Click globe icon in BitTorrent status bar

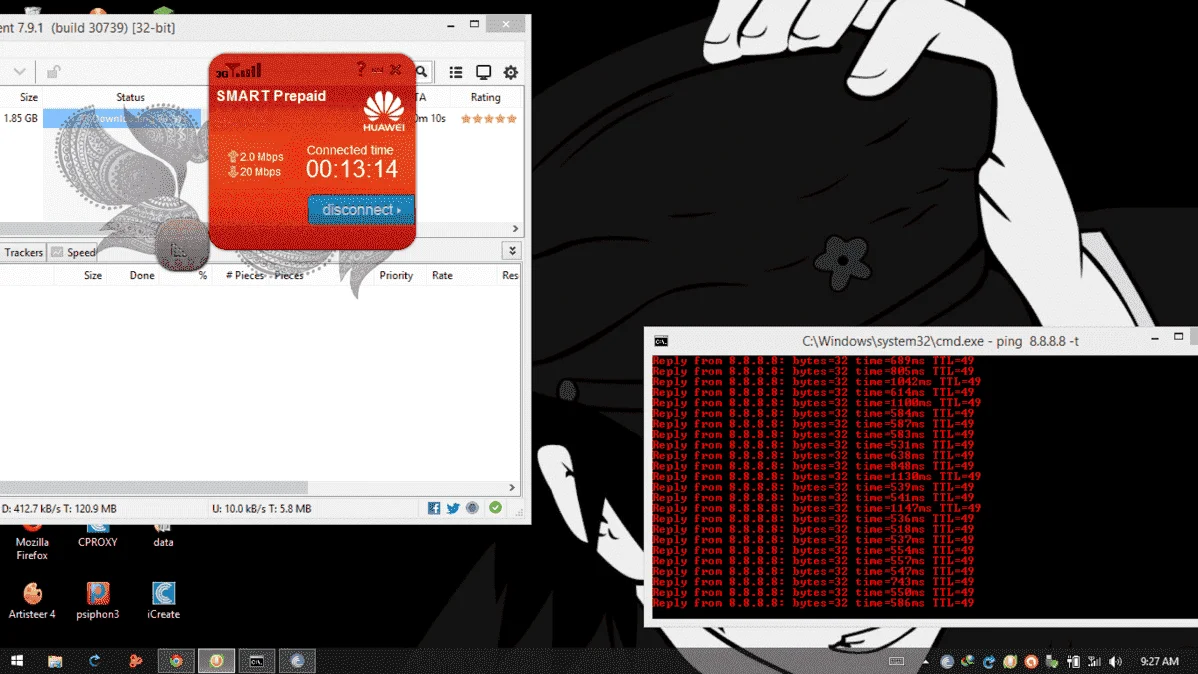[472, 508]
